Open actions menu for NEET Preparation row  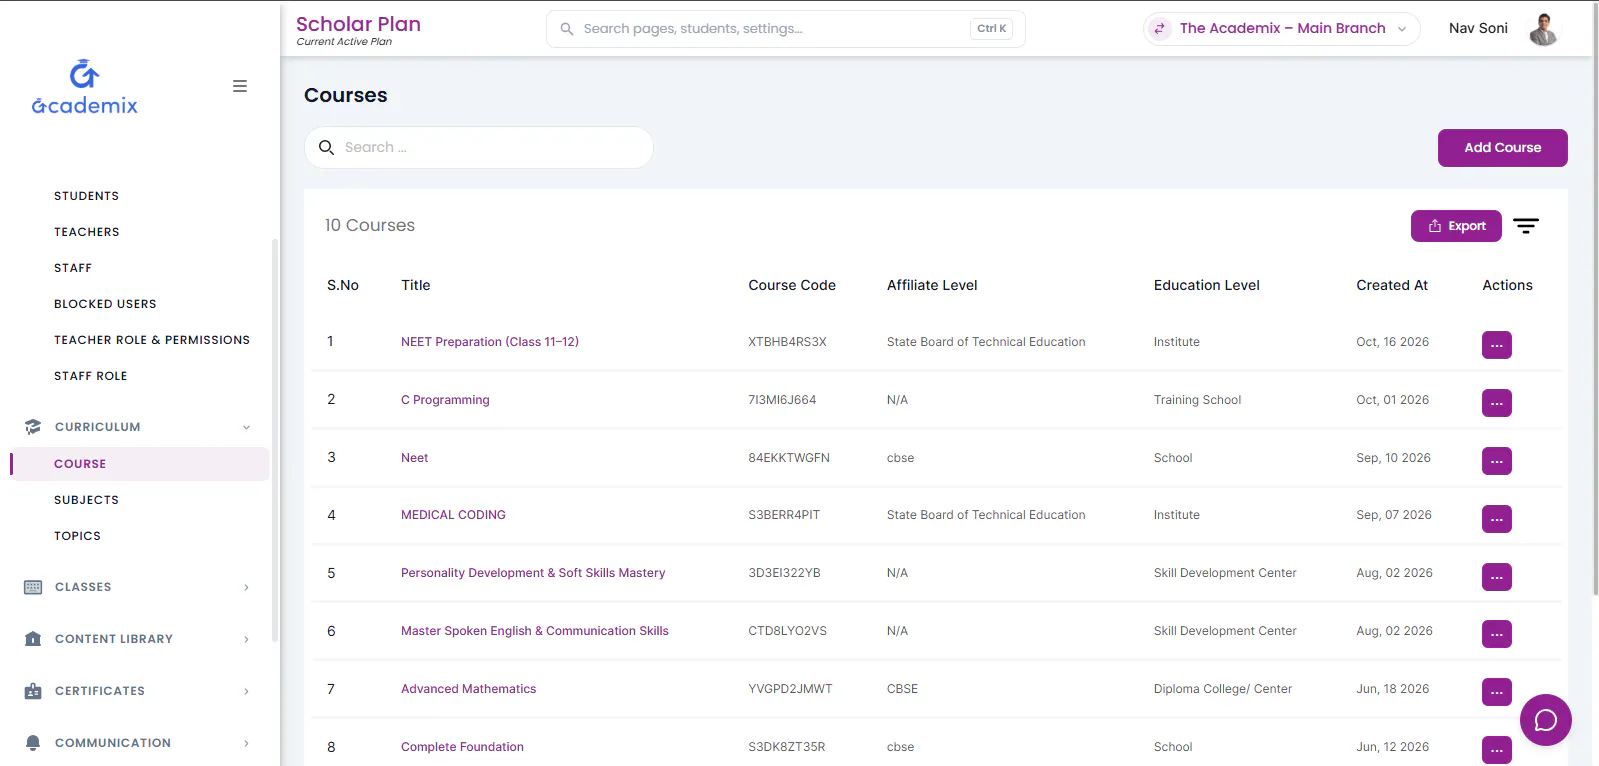(x=1497, y=345)
